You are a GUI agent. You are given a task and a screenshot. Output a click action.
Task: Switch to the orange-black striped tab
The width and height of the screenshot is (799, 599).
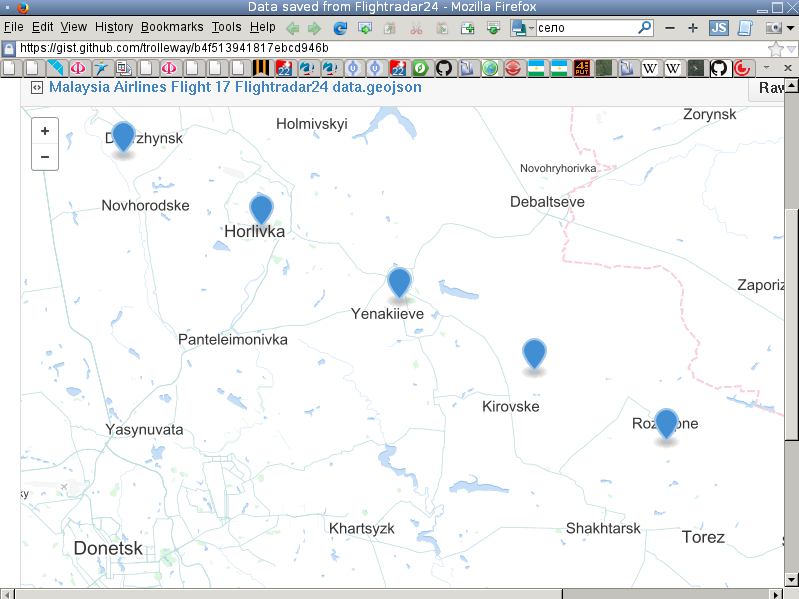(261, 68)
